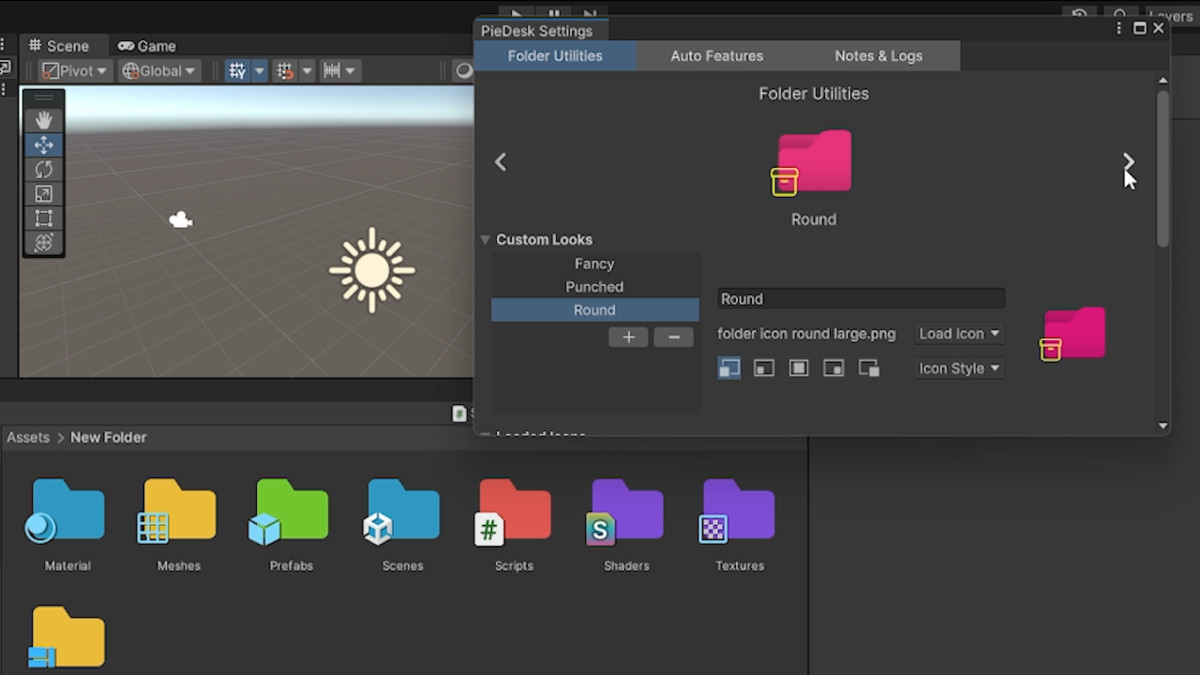Open the Load Icon dropdown
Screen dimensions: 1200x675
click(x=959, y=334)
